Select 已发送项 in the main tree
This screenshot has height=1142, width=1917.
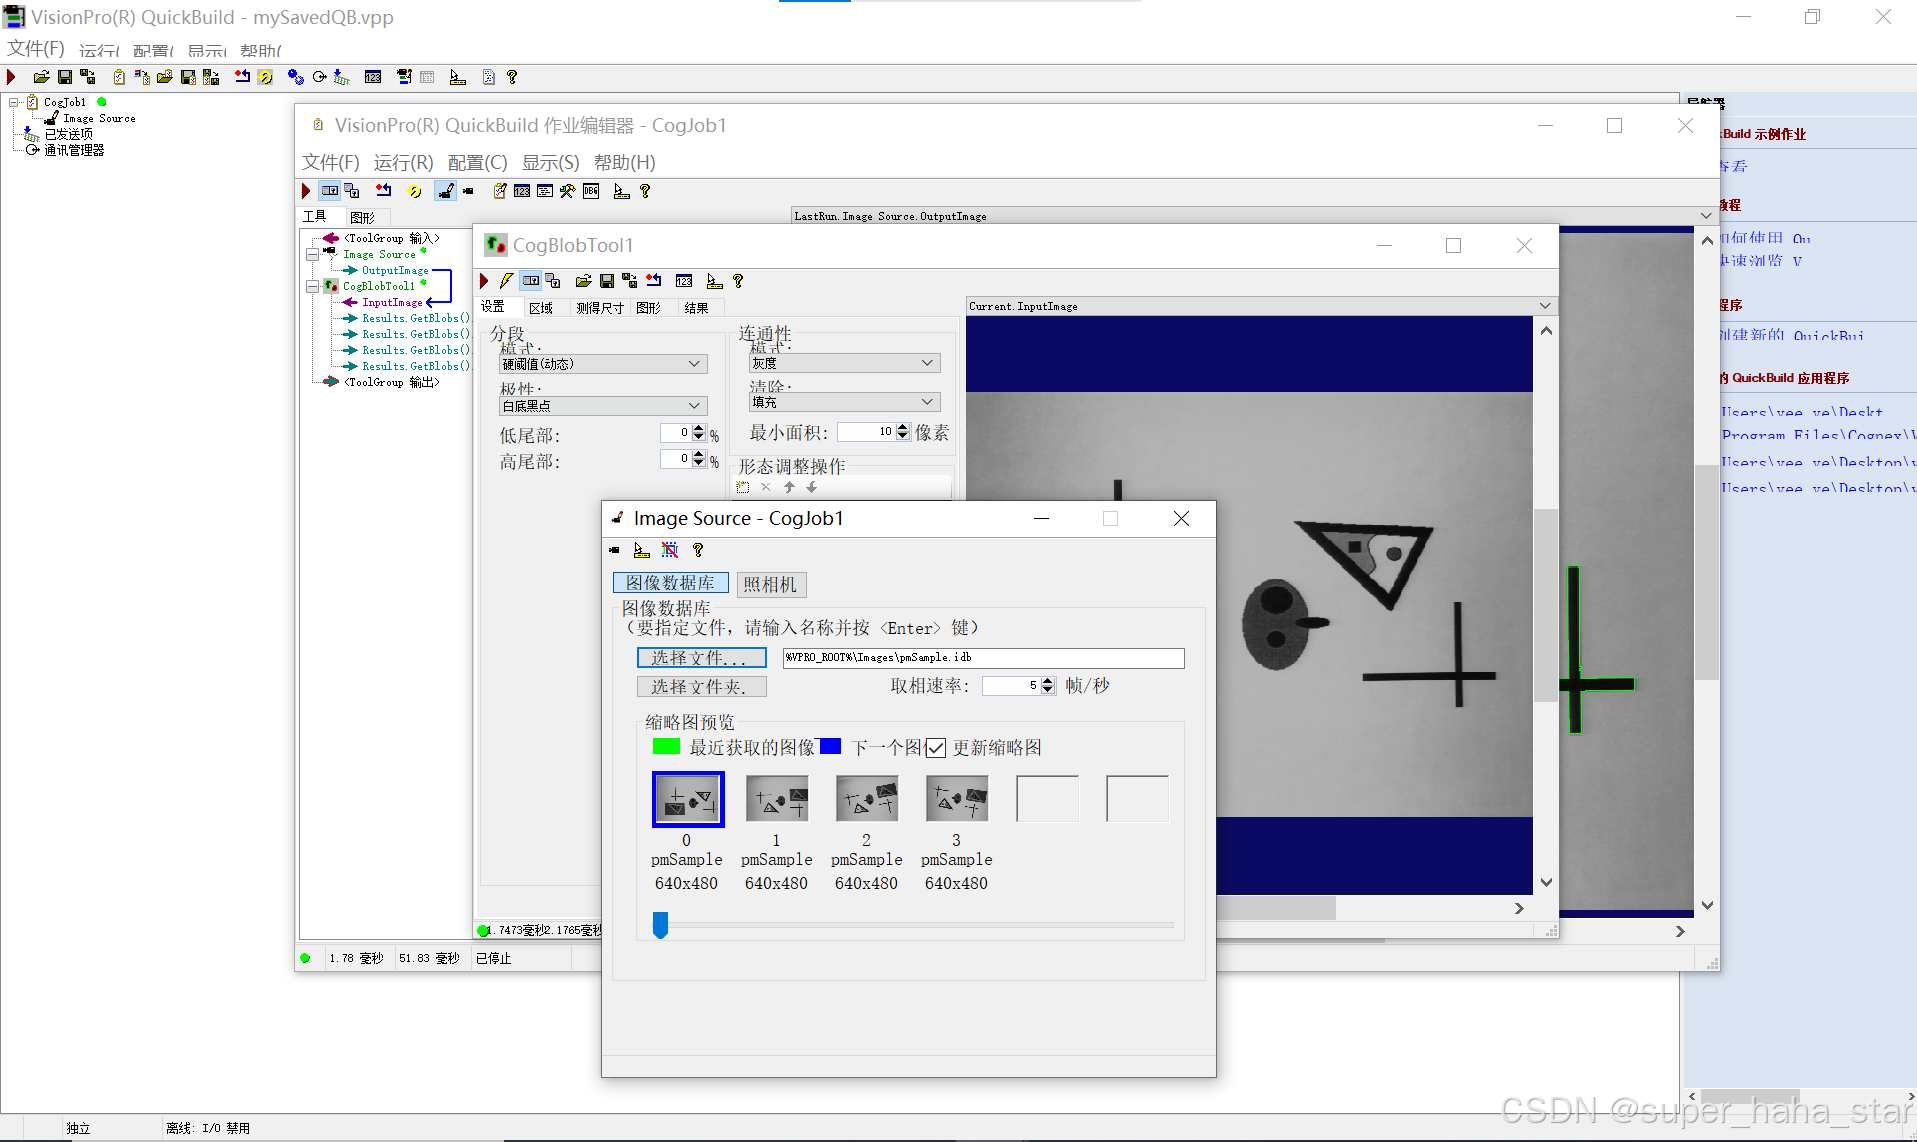[69, 134]
